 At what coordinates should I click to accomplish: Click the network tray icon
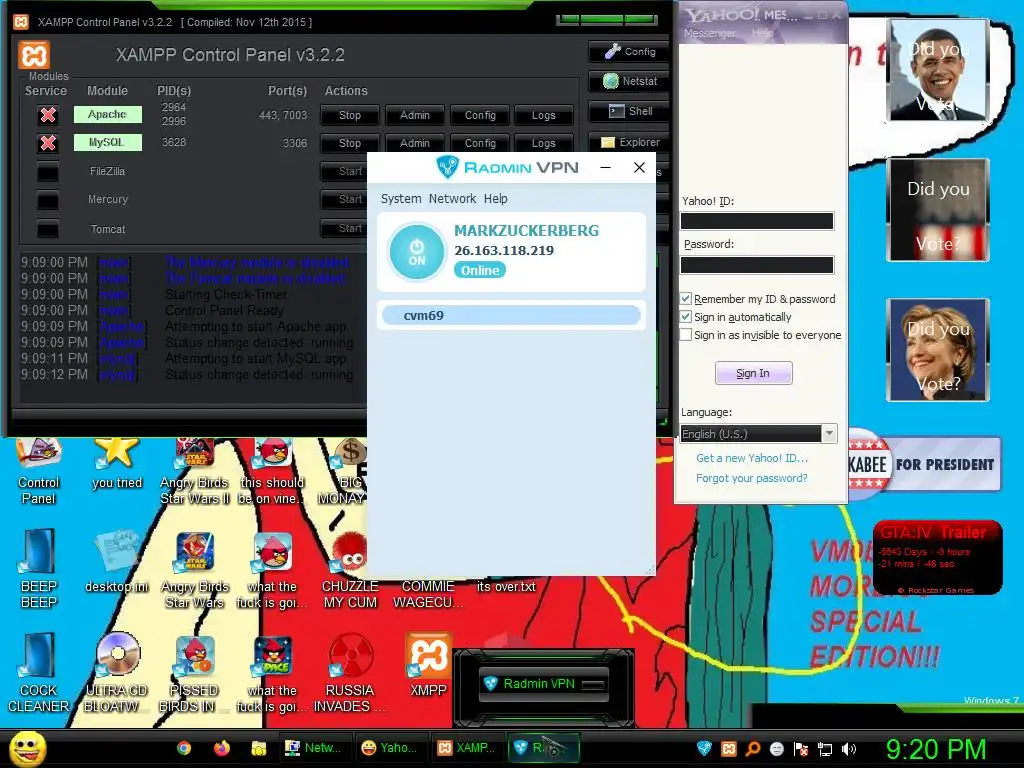[x=825, y=749]
